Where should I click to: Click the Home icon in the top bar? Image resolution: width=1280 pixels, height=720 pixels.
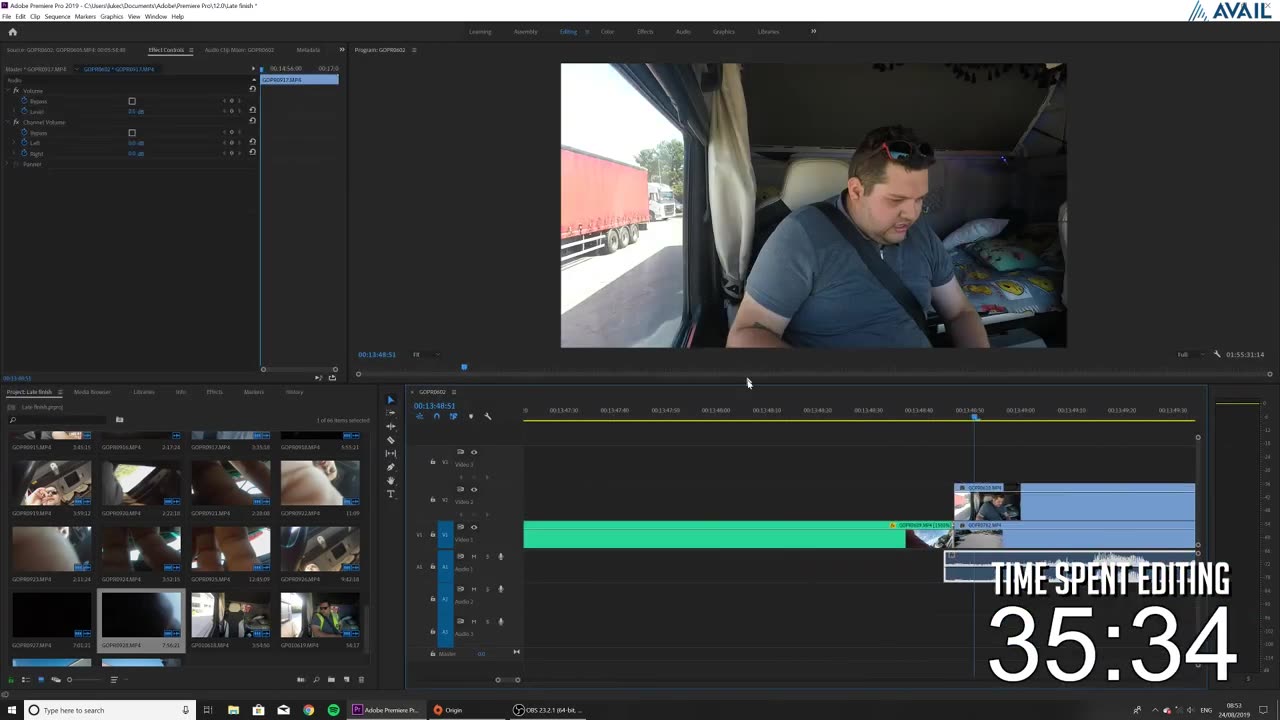[12, 32]
